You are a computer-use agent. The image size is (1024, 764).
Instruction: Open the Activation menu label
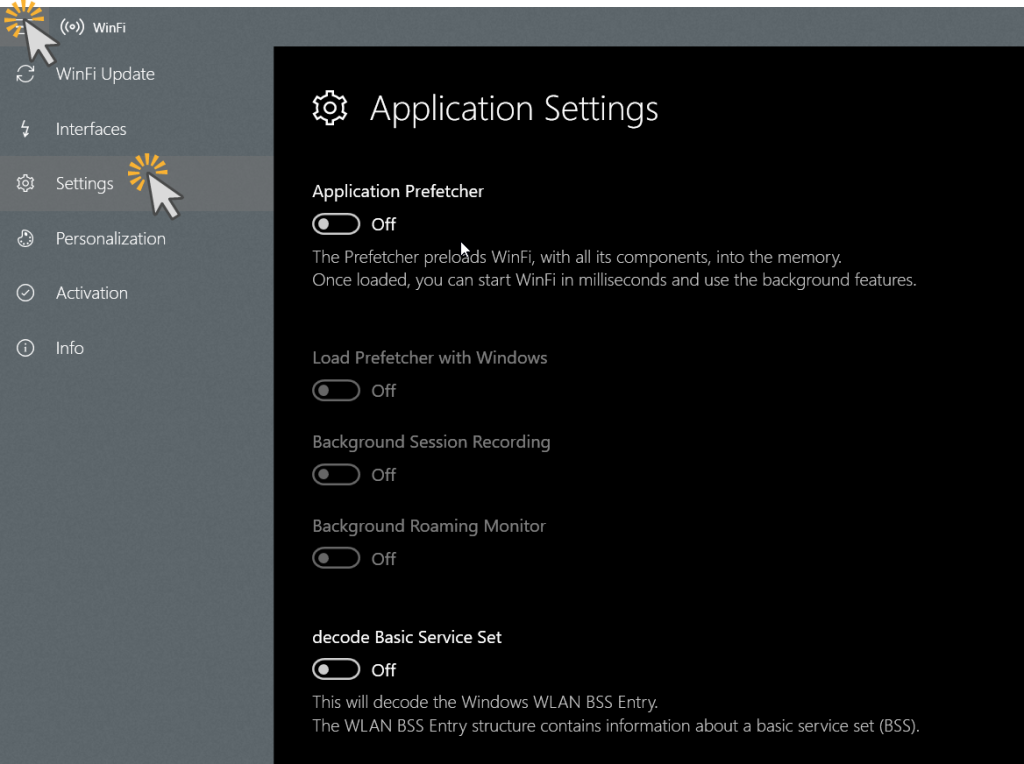tap(92, 293)
